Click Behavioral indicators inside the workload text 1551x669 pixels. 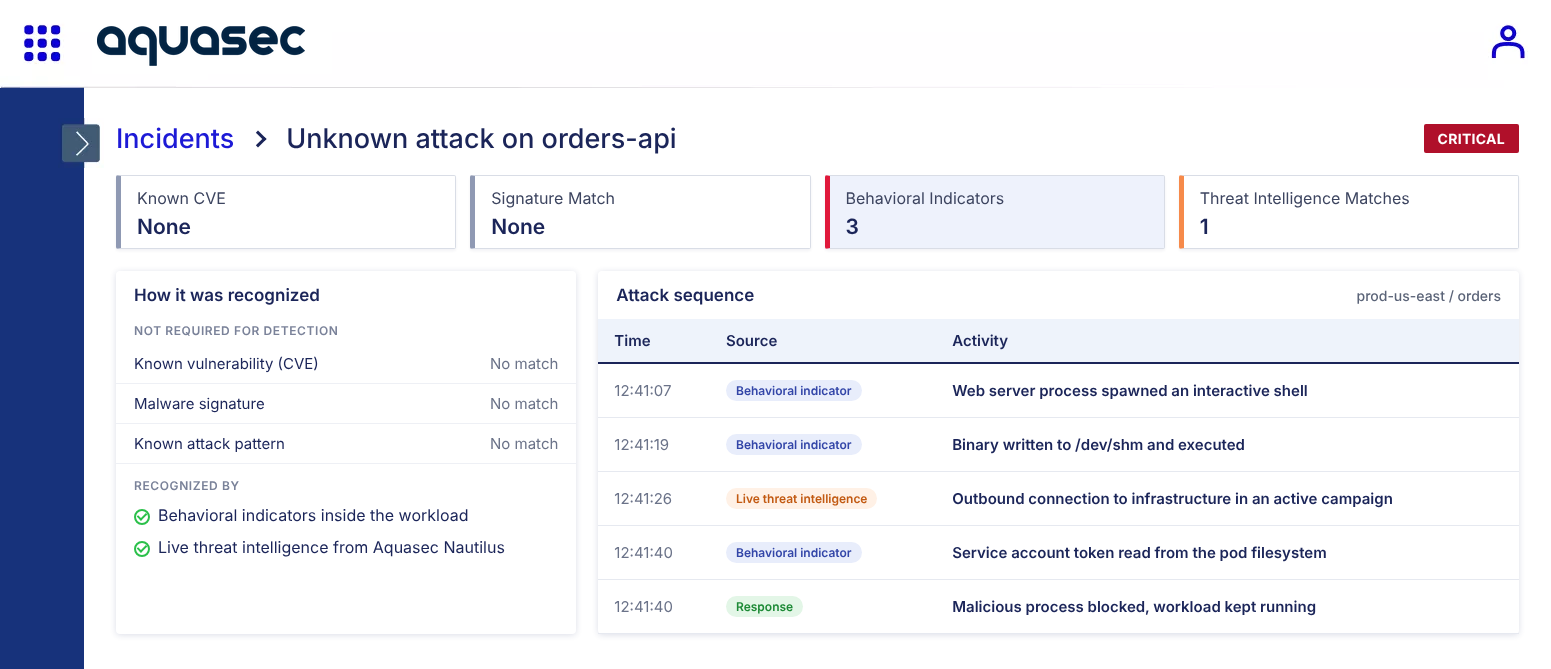[313, 516]
